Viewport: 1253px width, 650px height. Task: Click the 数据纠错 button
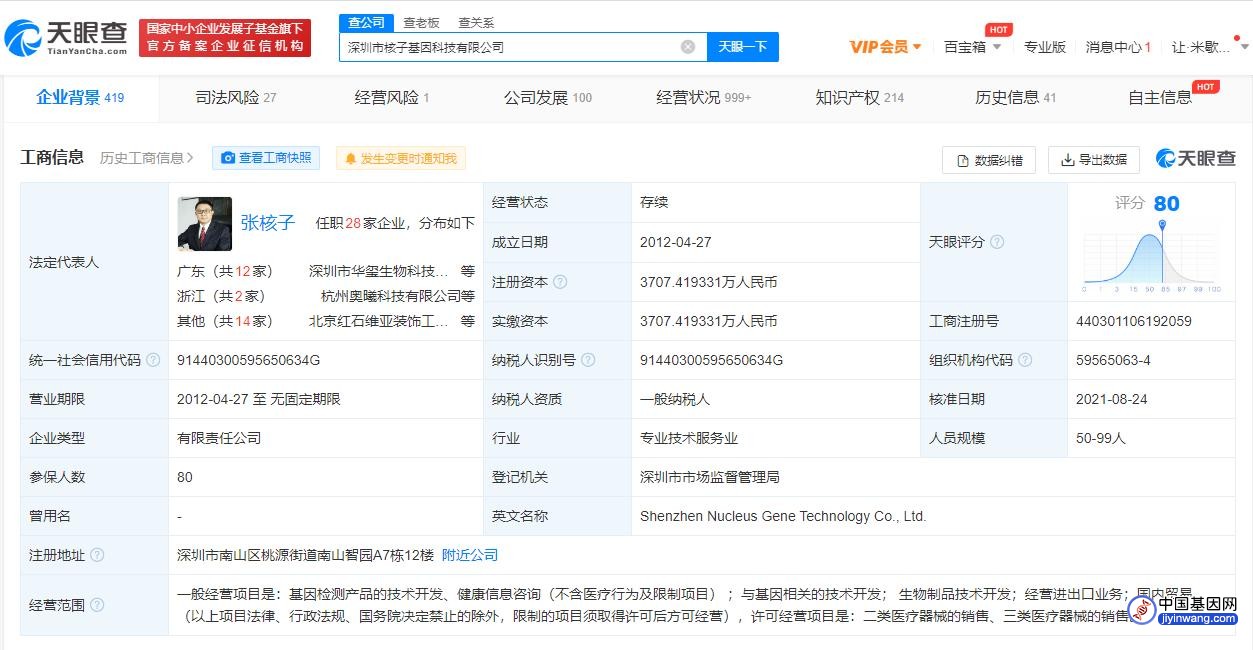coord(990,160)
